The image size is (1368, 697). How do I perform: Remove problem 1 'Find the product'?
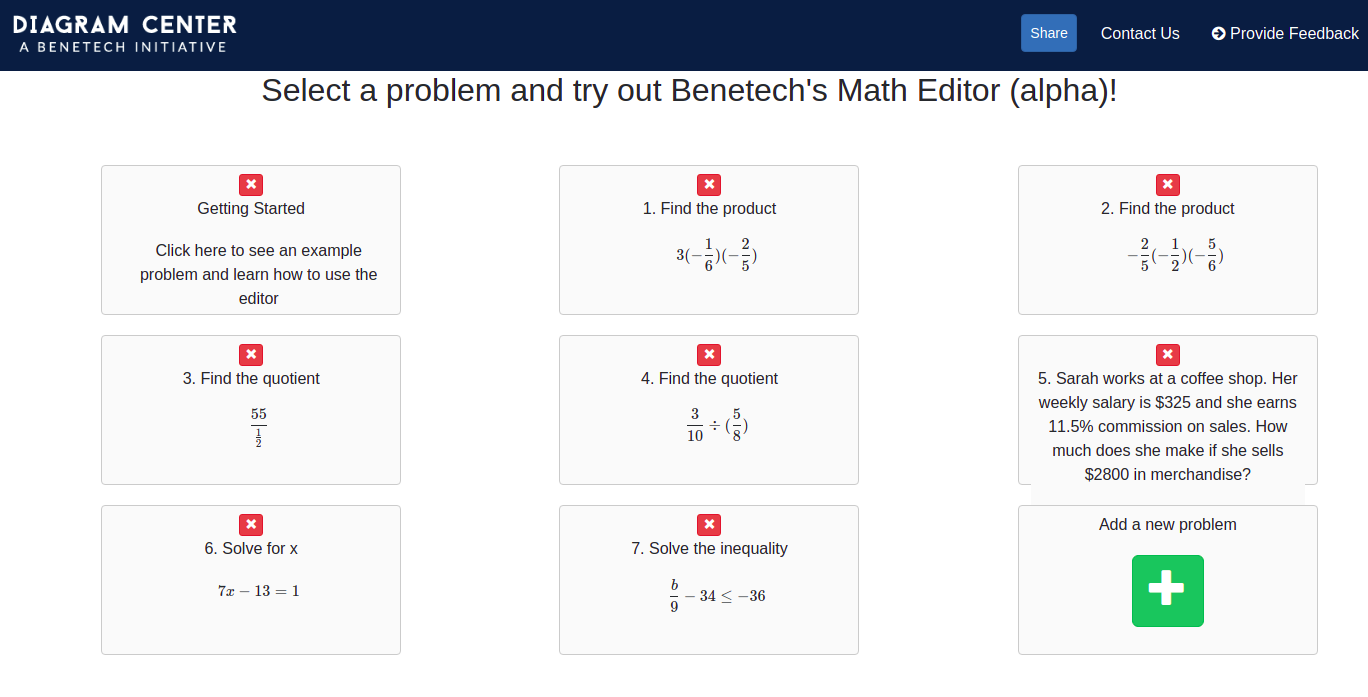(x=708, y=184)
